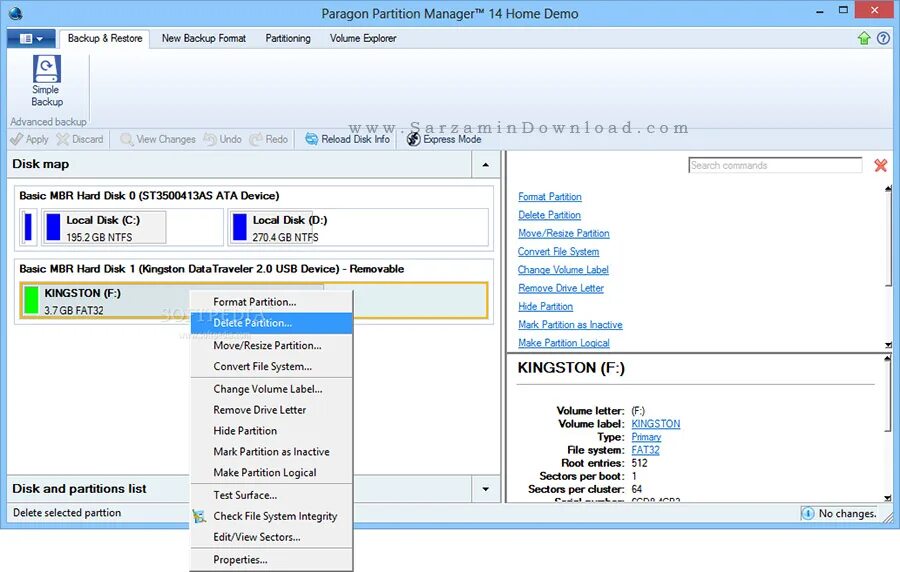Choose Format Partition... in context menu
Viewport: 900px width, 572px height.
coord(271,302)
